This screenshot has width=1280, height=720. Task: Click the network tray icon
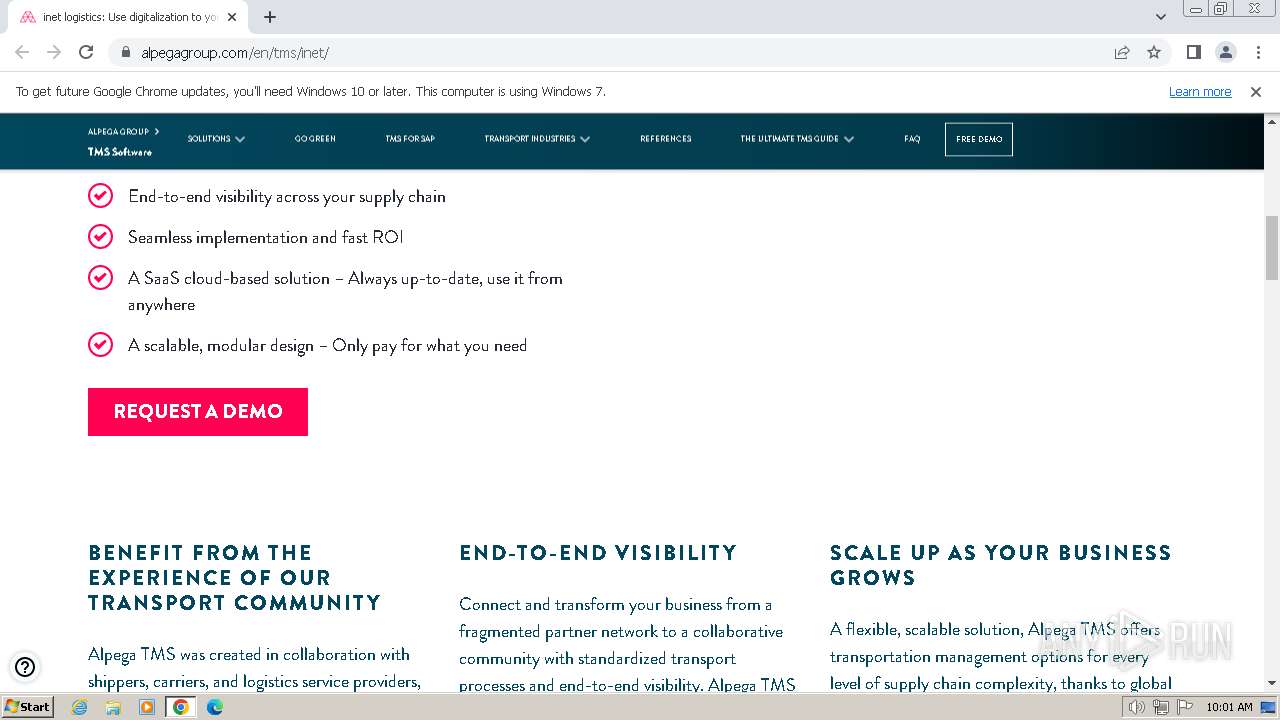coord(1160,707)
